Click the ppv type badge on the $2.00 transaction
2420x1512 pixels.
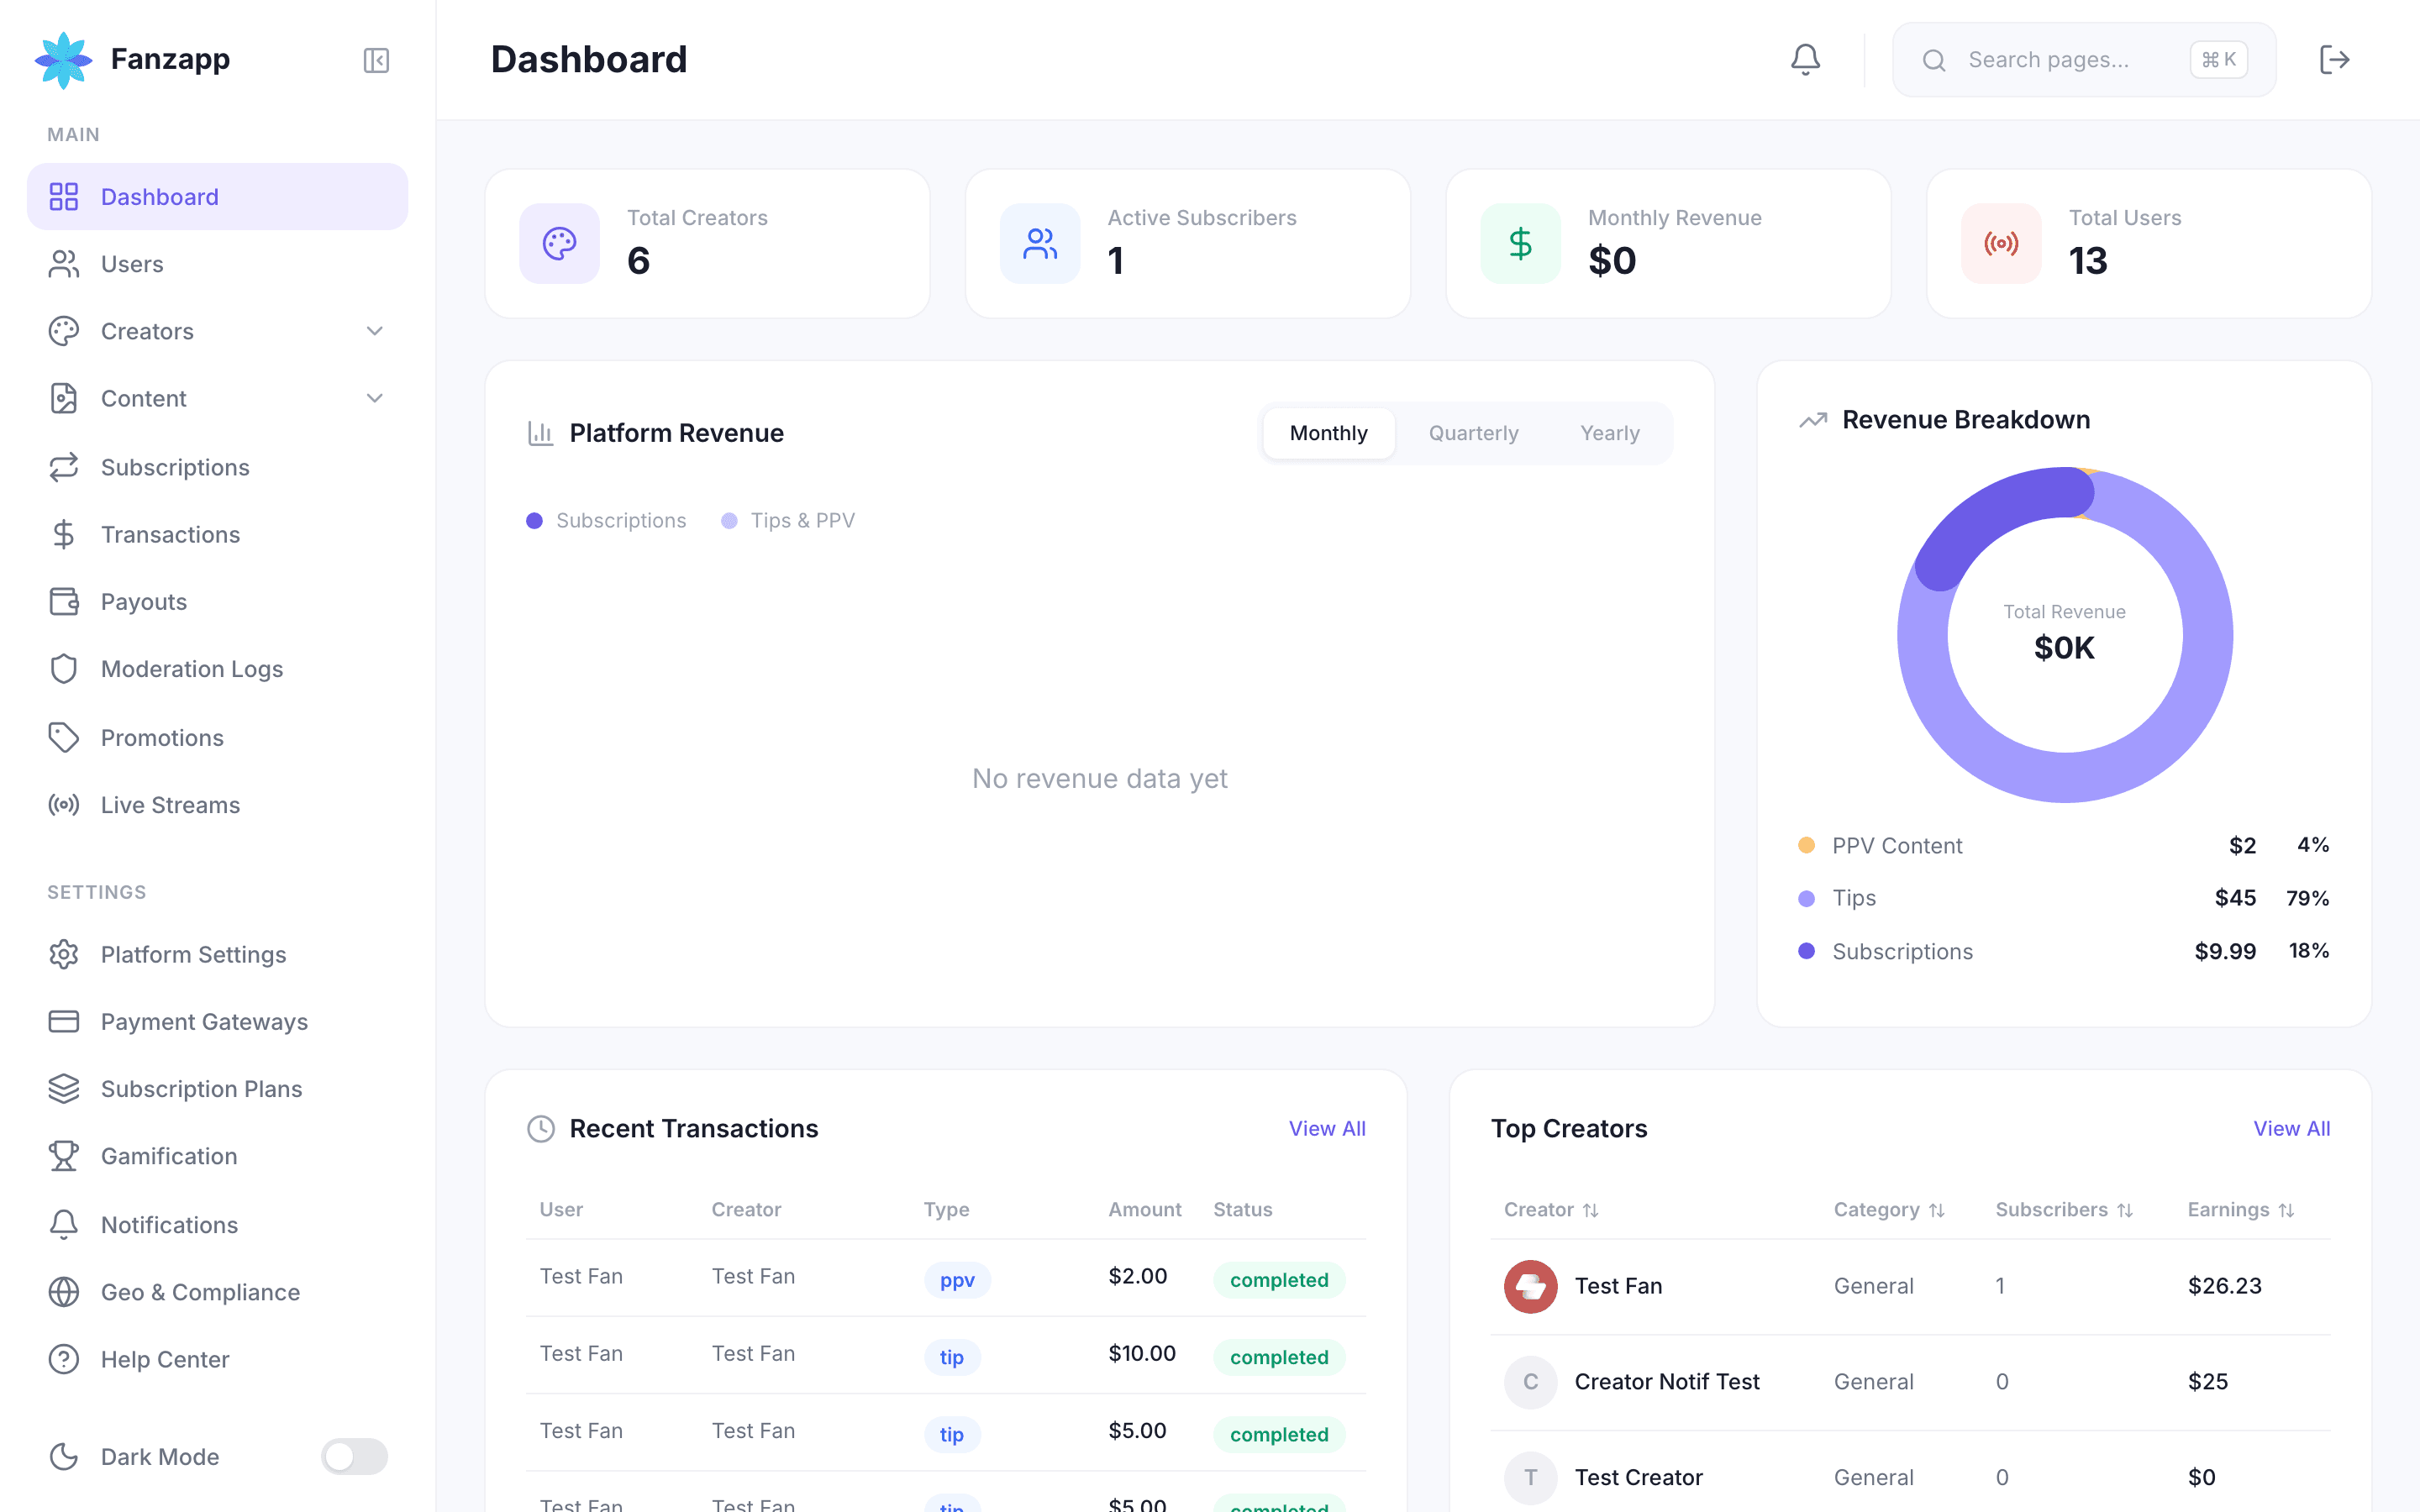(x=957, y=1280)
